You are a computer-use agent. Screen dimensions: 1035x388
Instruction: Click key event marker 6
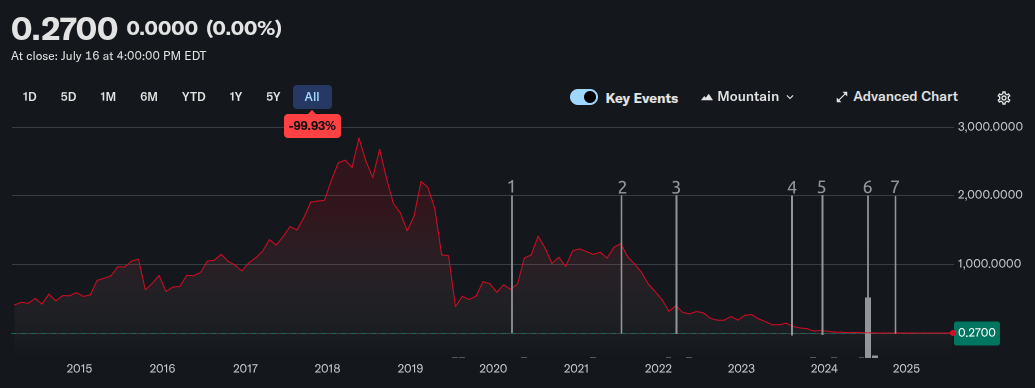[867, 187]
